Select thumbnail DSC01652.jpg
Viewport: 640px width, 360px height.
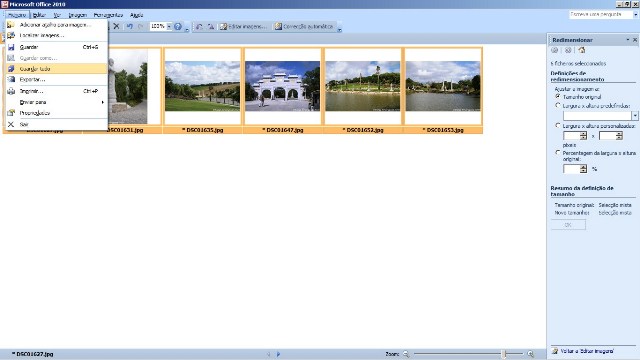click(x=362, y=90)
